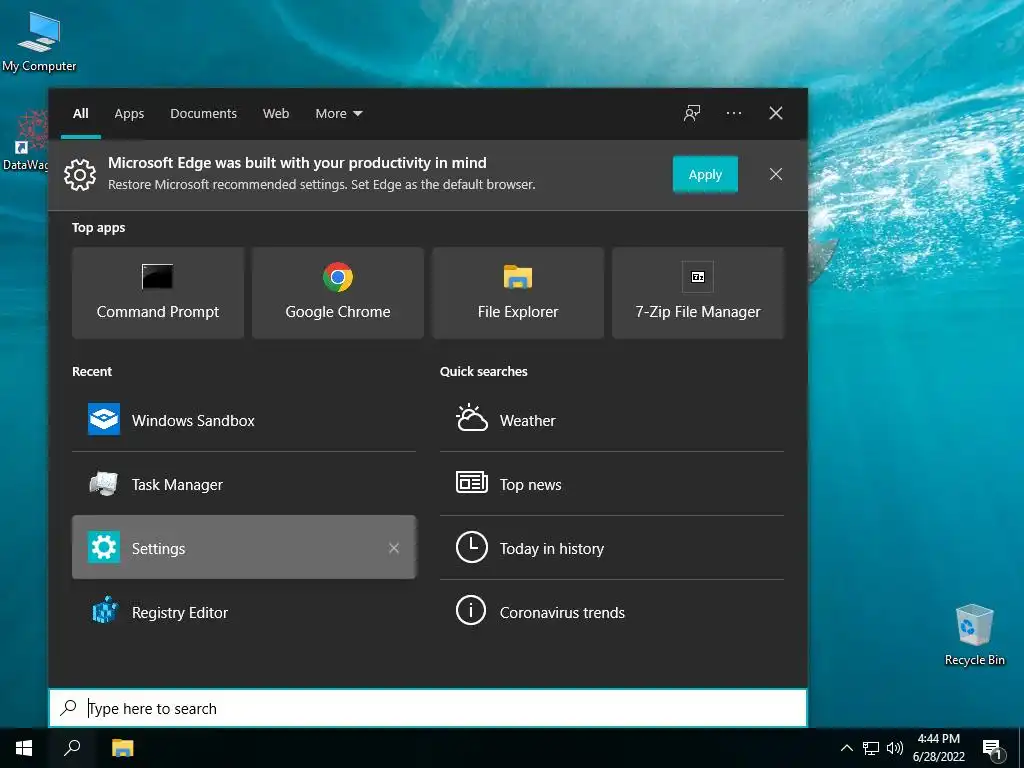Open File Explorer tile in Top apps

[x=518, y=293]
